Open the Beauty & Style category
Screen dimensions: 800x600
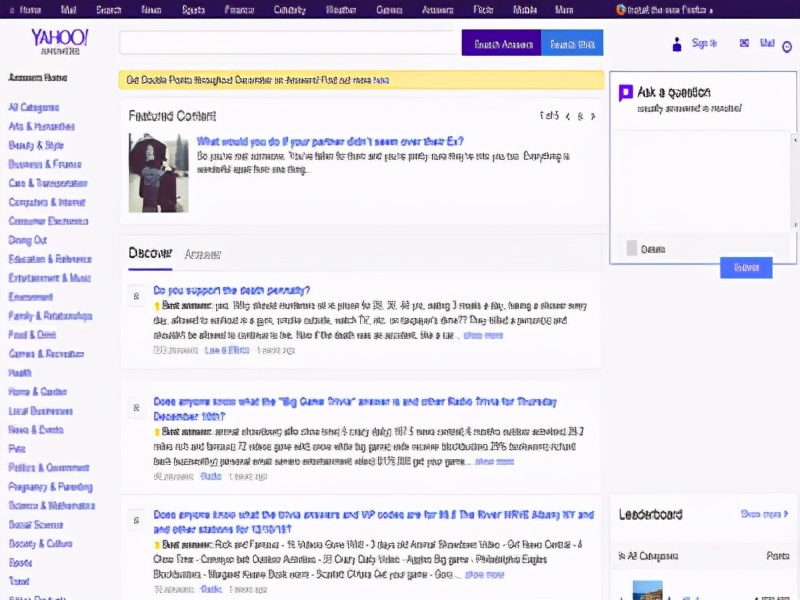click(36, 145)
